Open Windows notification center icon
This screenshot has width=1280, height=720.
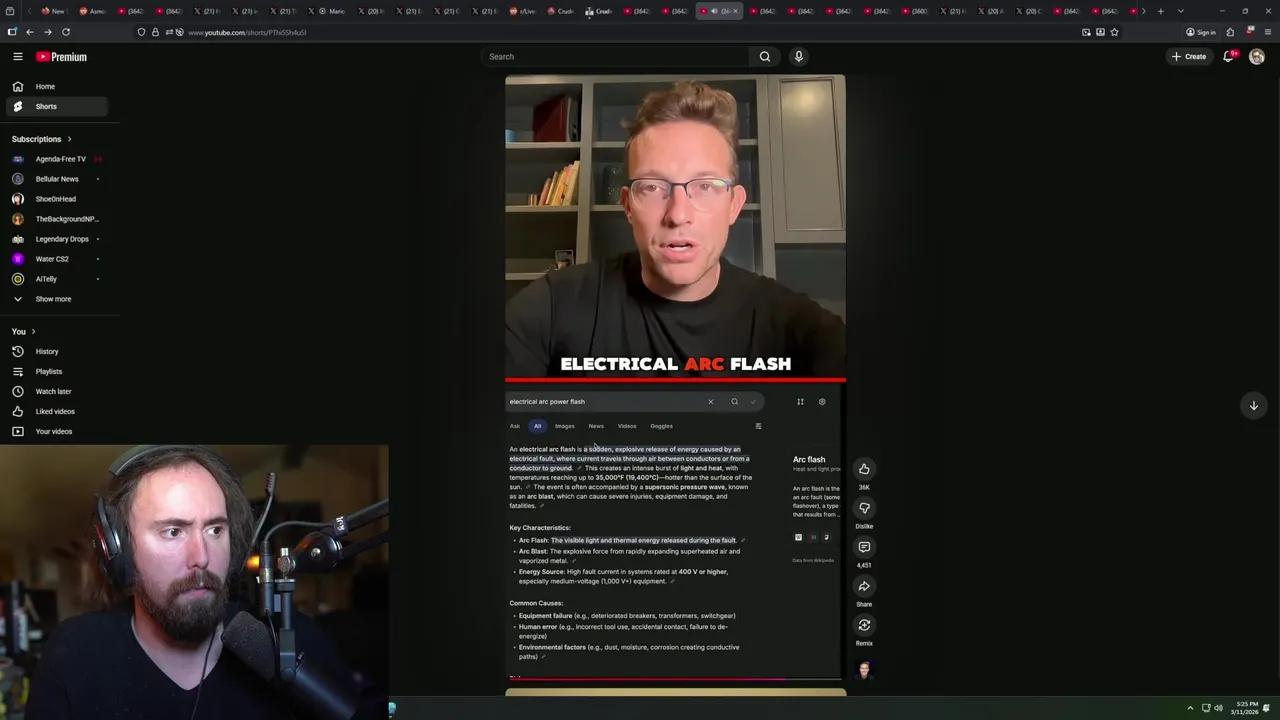tap(1266, 708)
